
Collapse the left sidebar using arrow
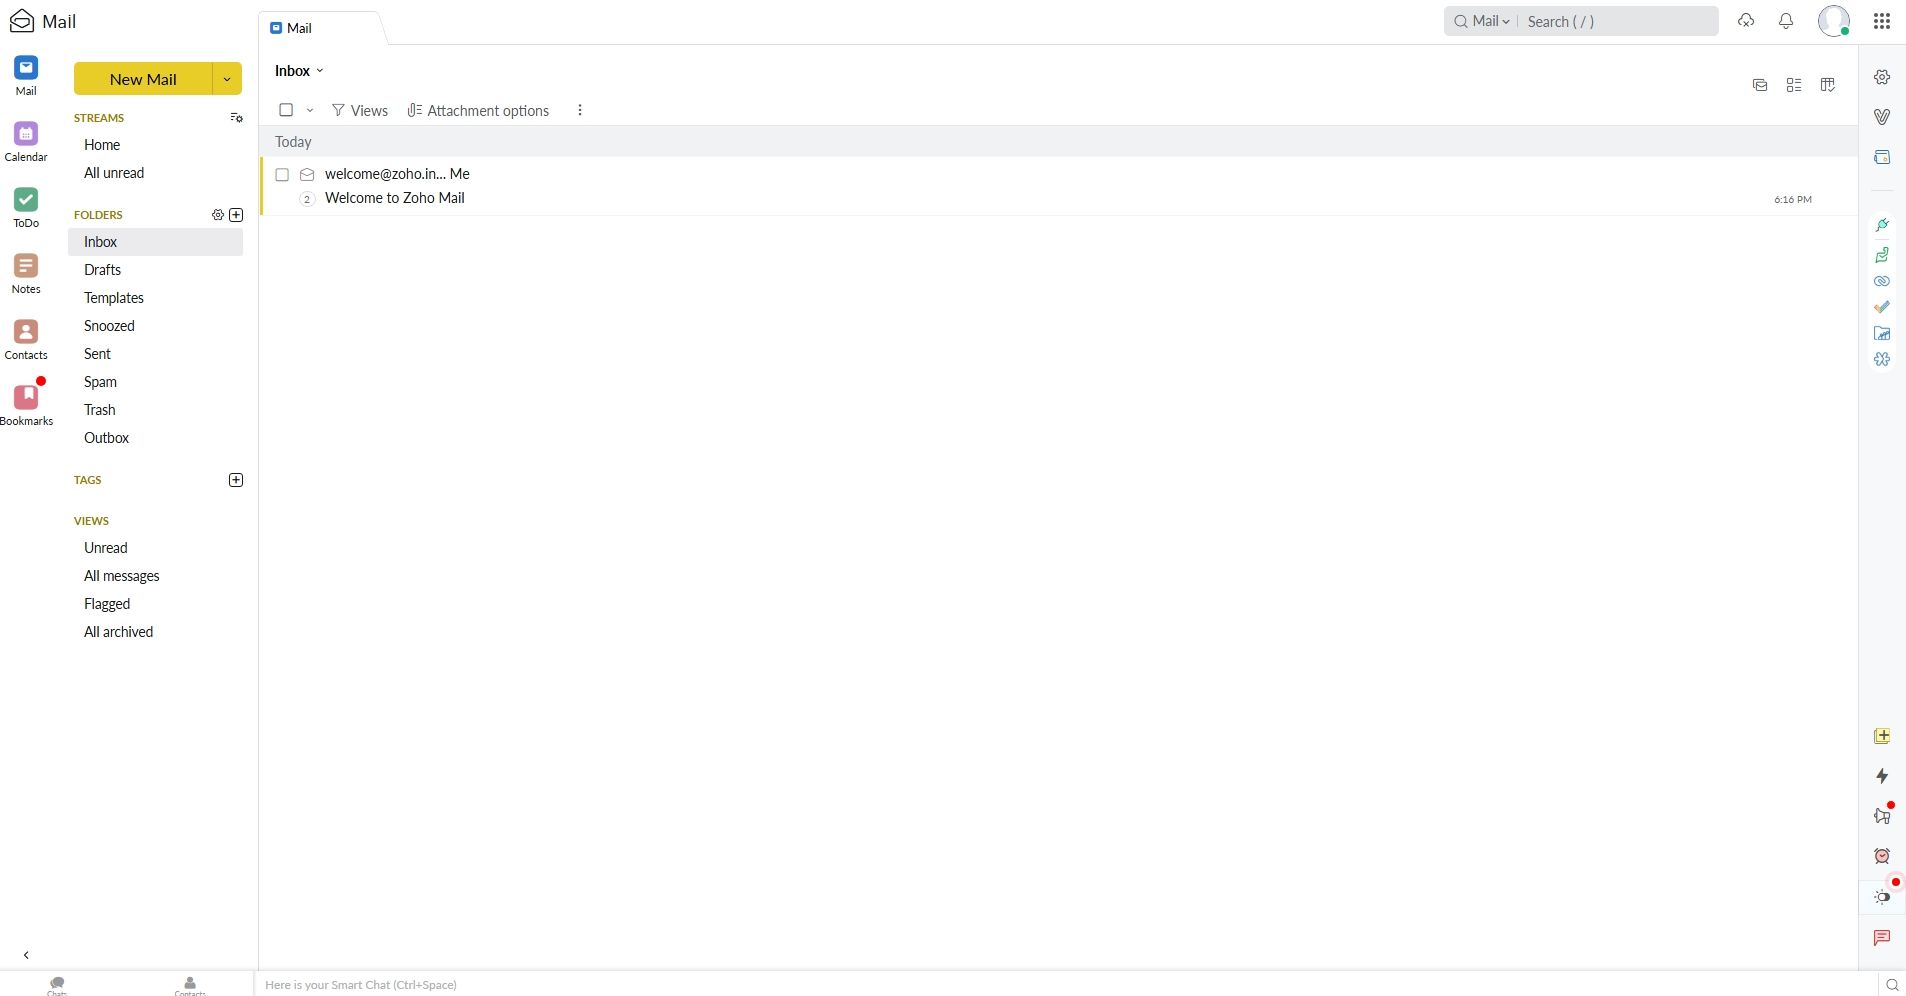point(26,955)
